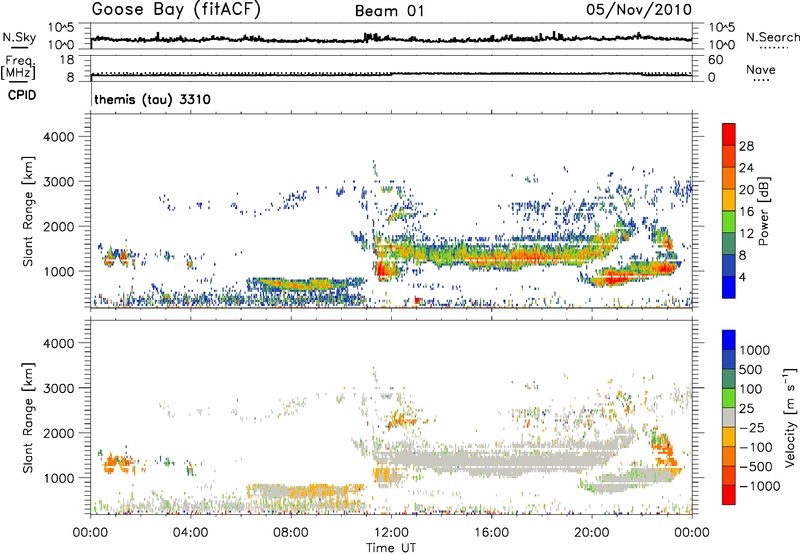Click the '3000' tick label in the velocity panel

click(59, 388)
